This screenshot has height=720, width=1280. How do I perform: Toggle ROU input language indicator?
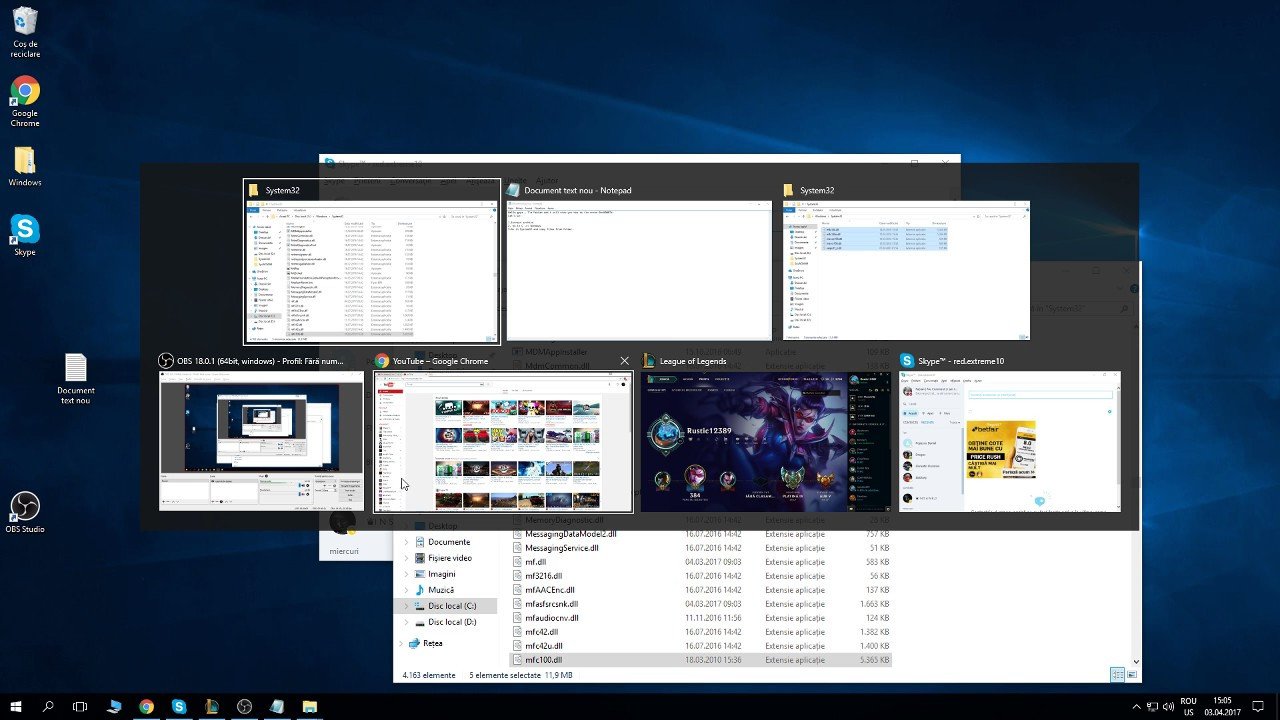click(1188, 707)
